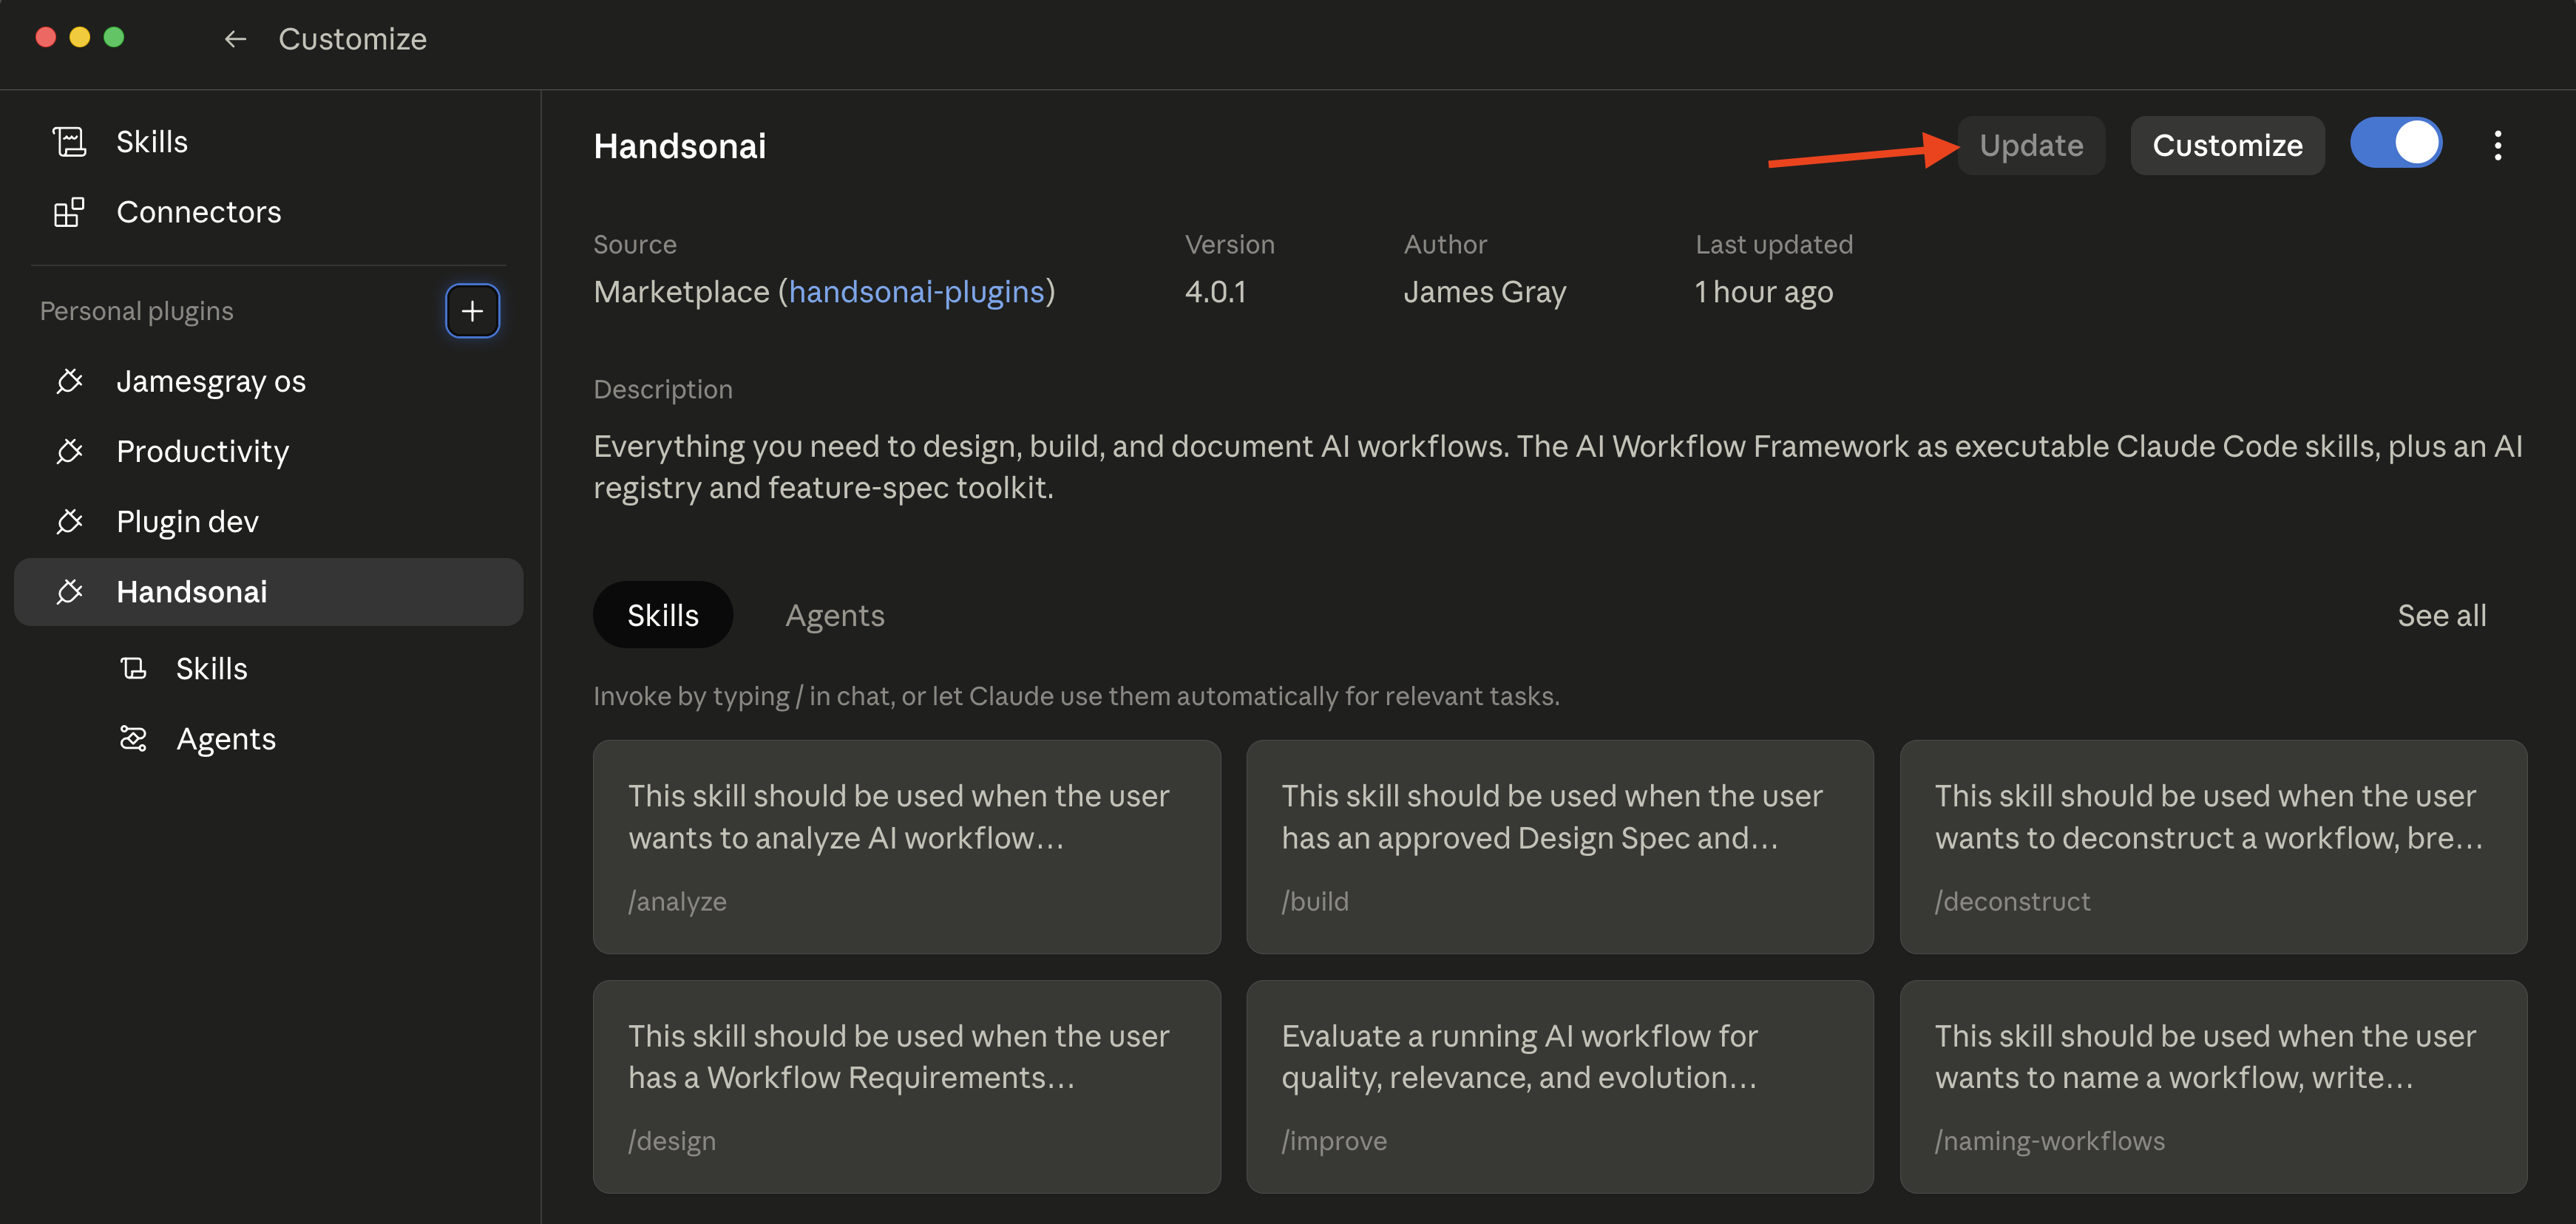
Task: Click the plugin description paragraph
Action: [1558, 467]
